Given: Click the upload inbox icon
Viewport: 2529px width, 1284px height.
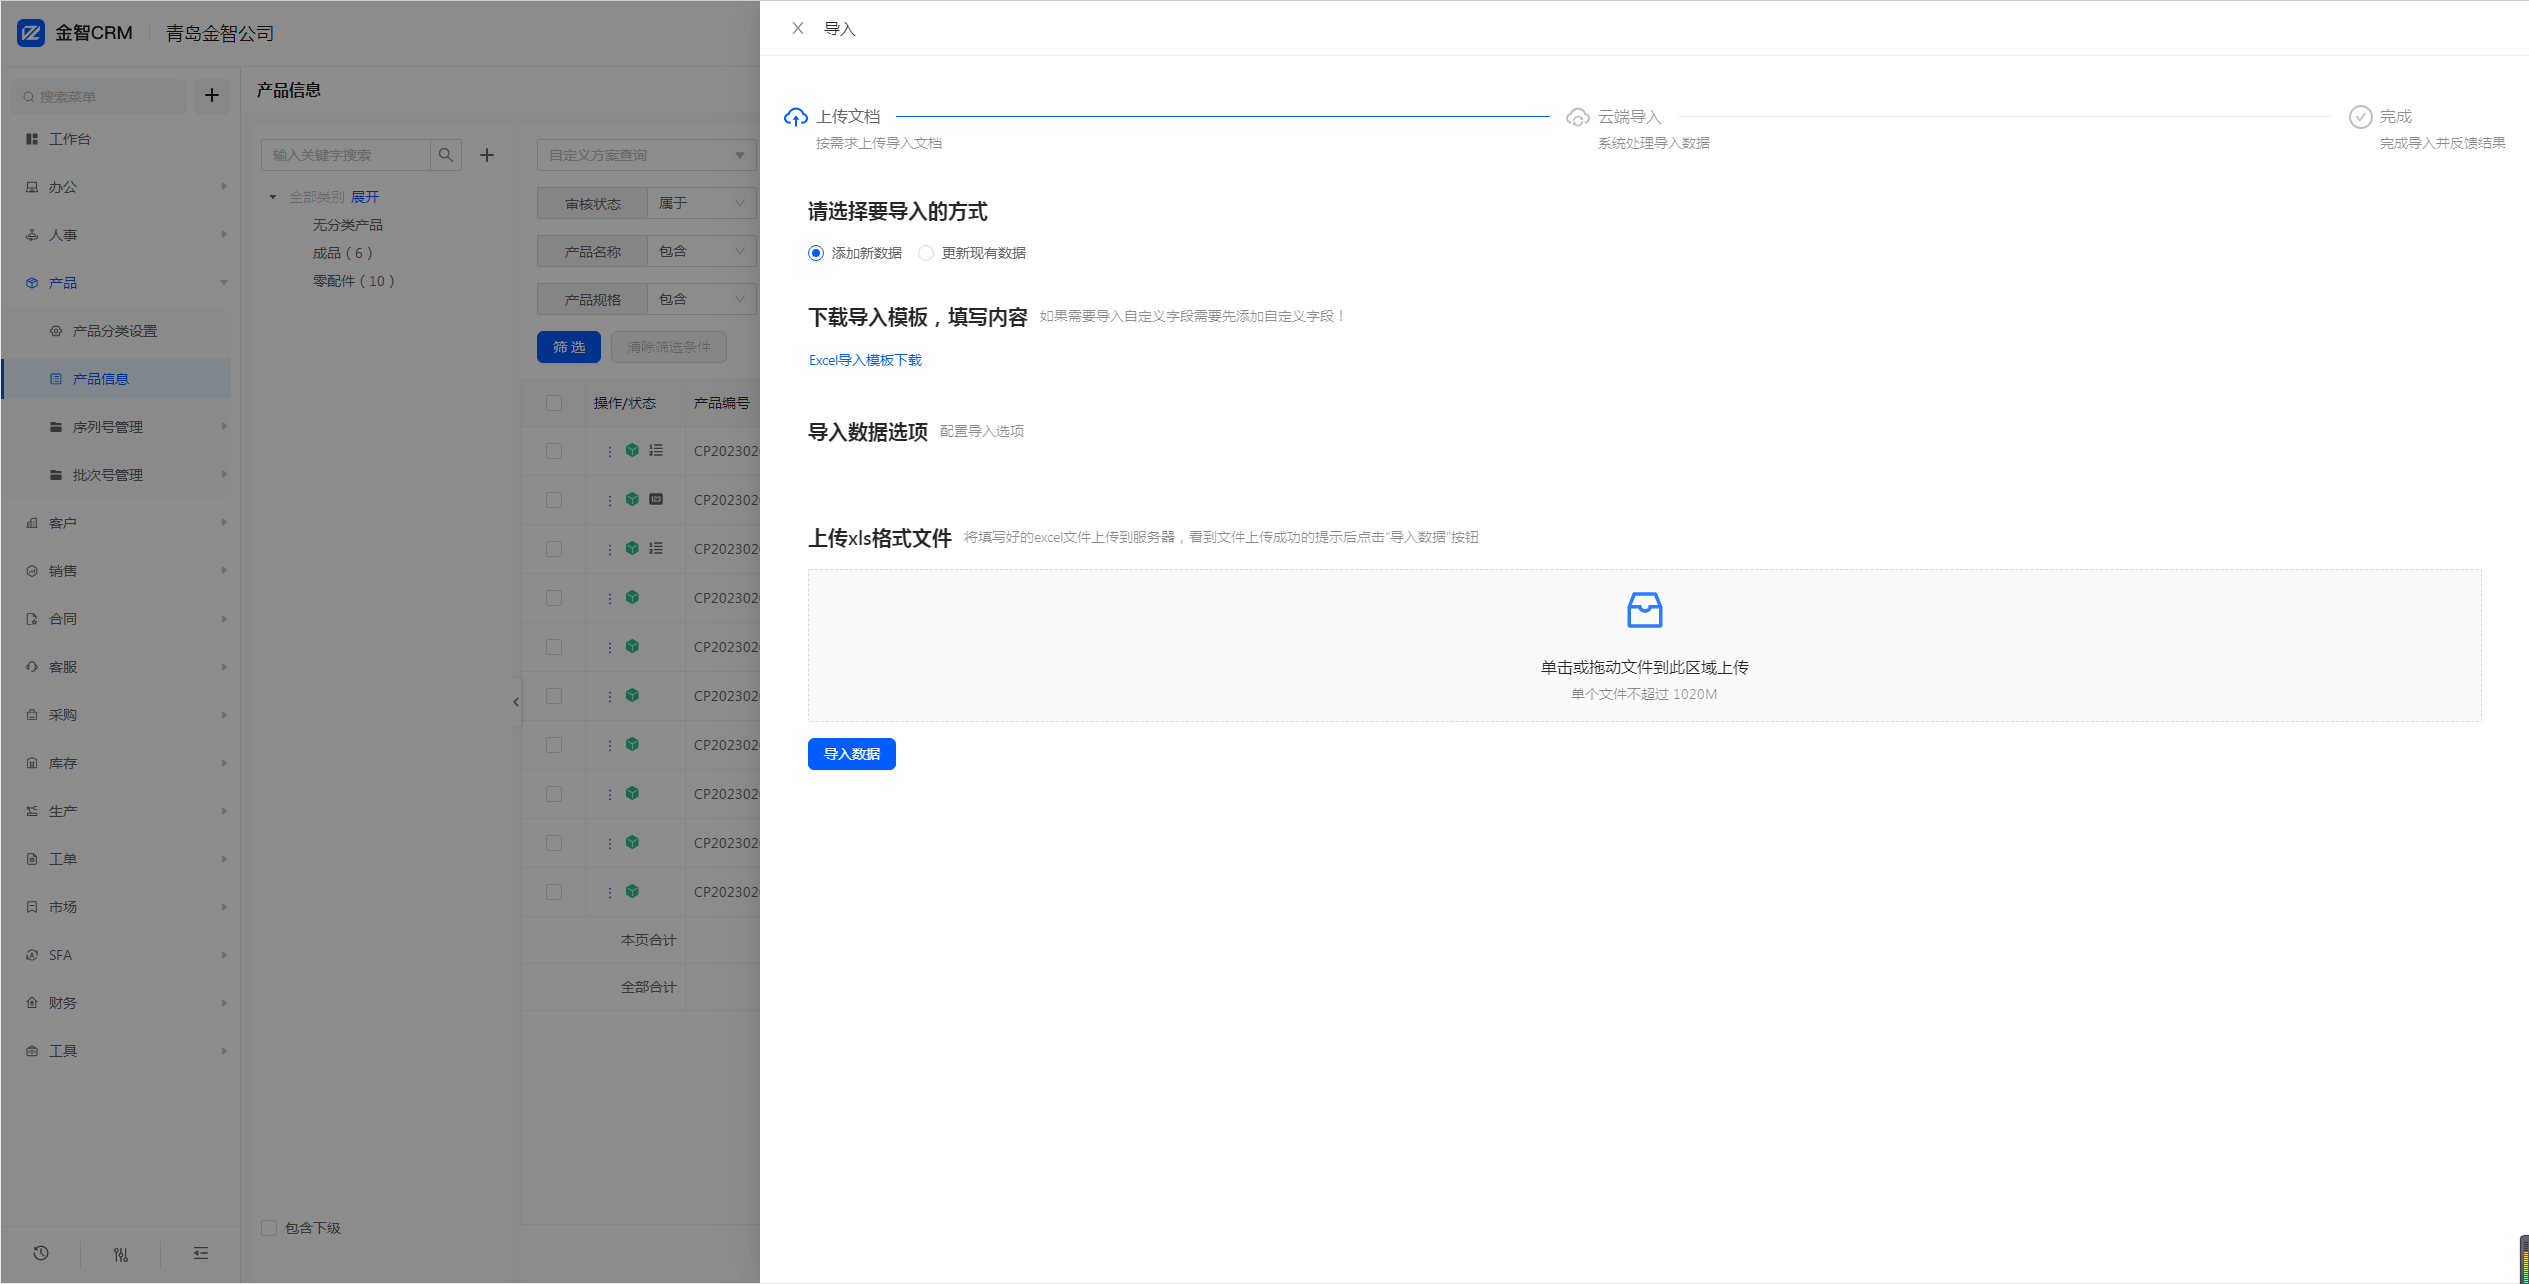Looking at the screenshot, I should pos(1644,610).
